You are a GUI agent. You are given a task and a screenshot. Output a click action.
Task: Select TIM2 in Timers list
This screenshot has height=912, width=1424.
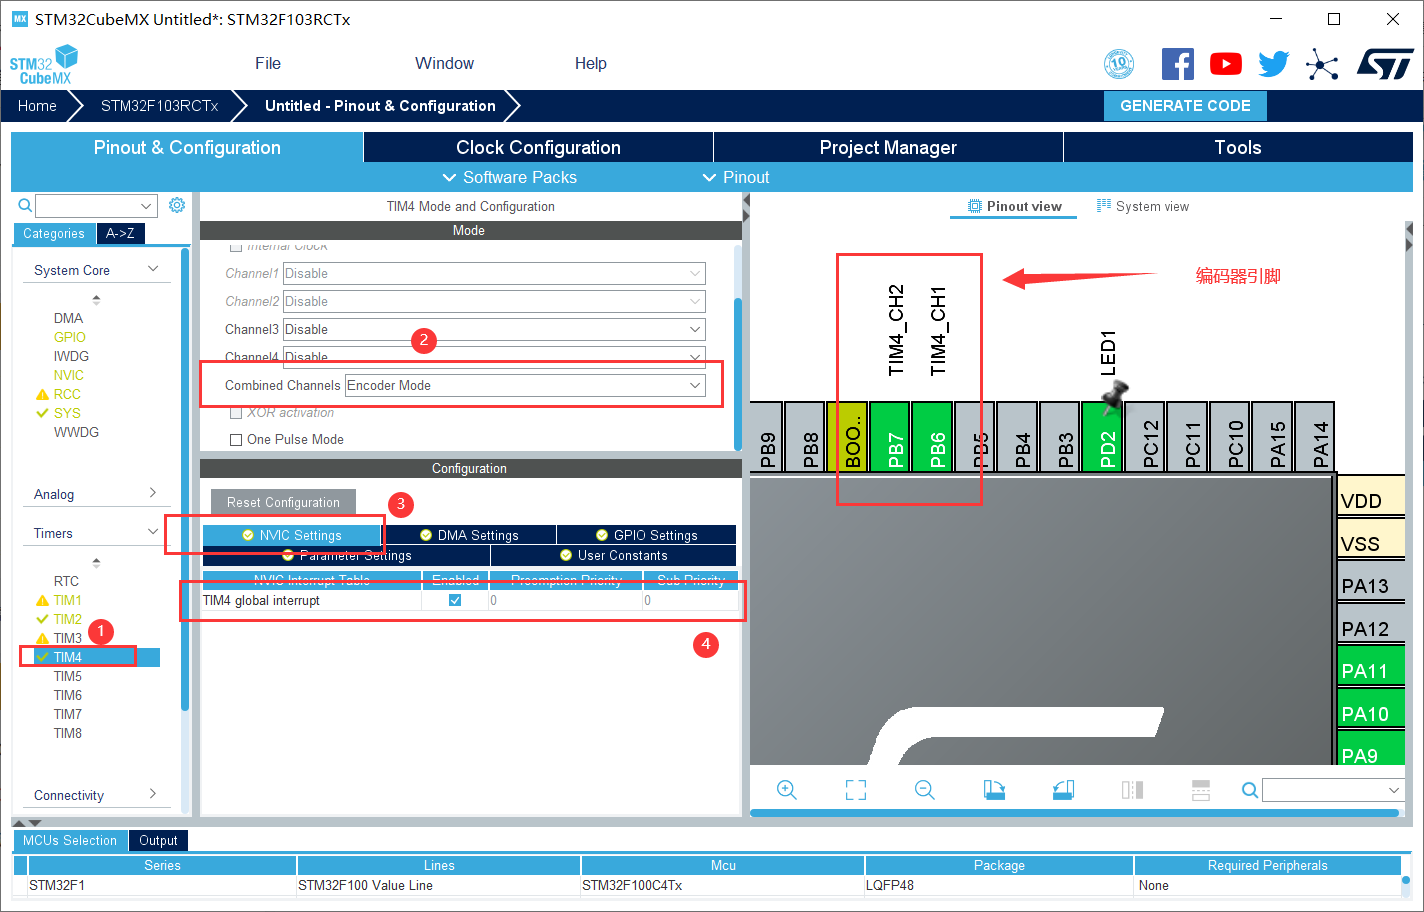point(68,619)
